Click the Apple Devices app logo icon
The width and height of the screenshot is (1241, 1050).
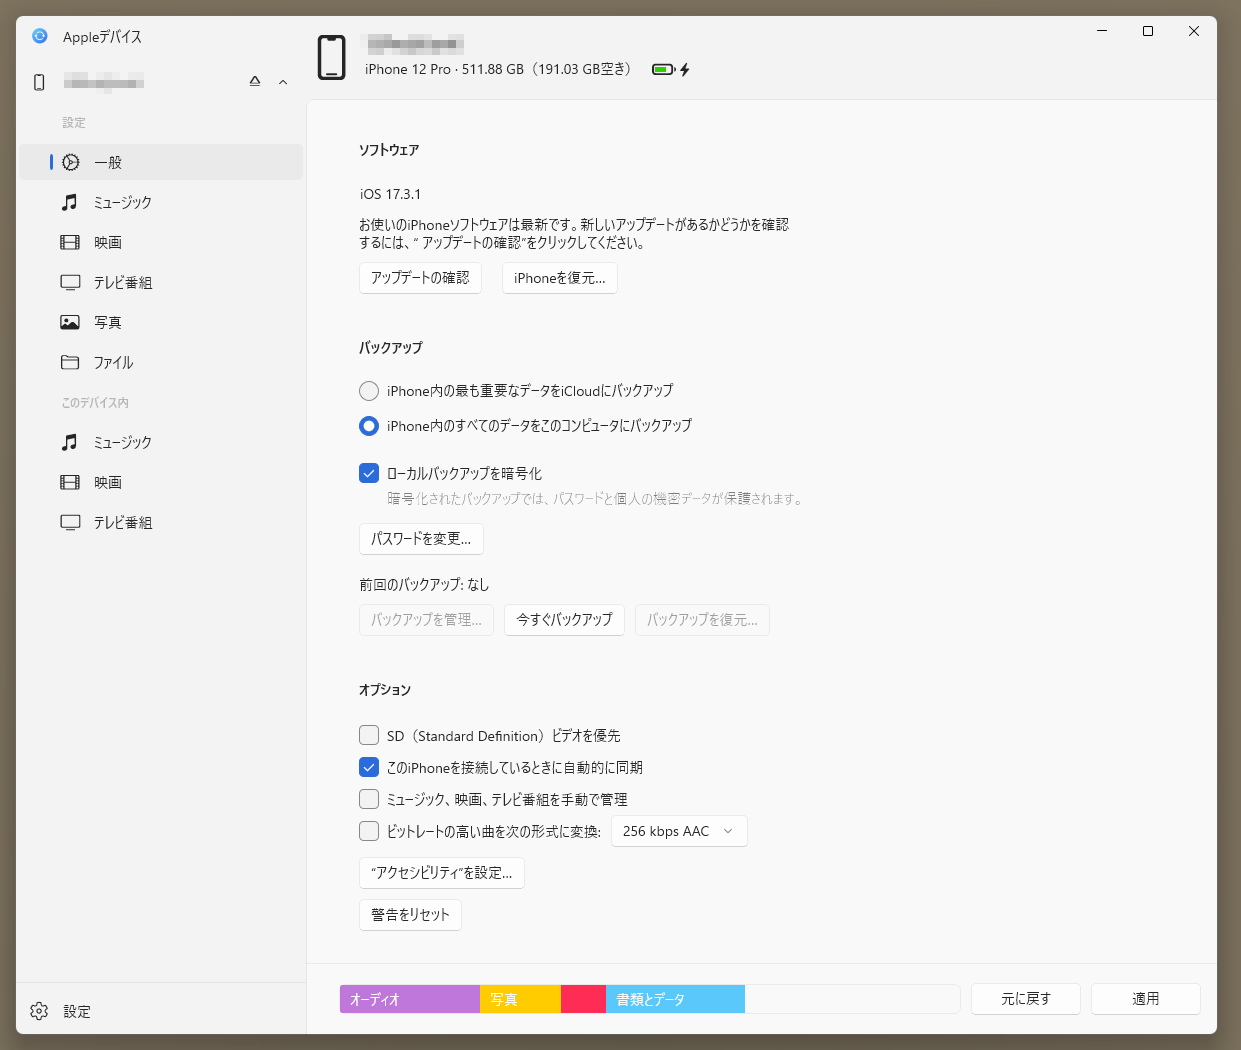click(x=40, y=36)
